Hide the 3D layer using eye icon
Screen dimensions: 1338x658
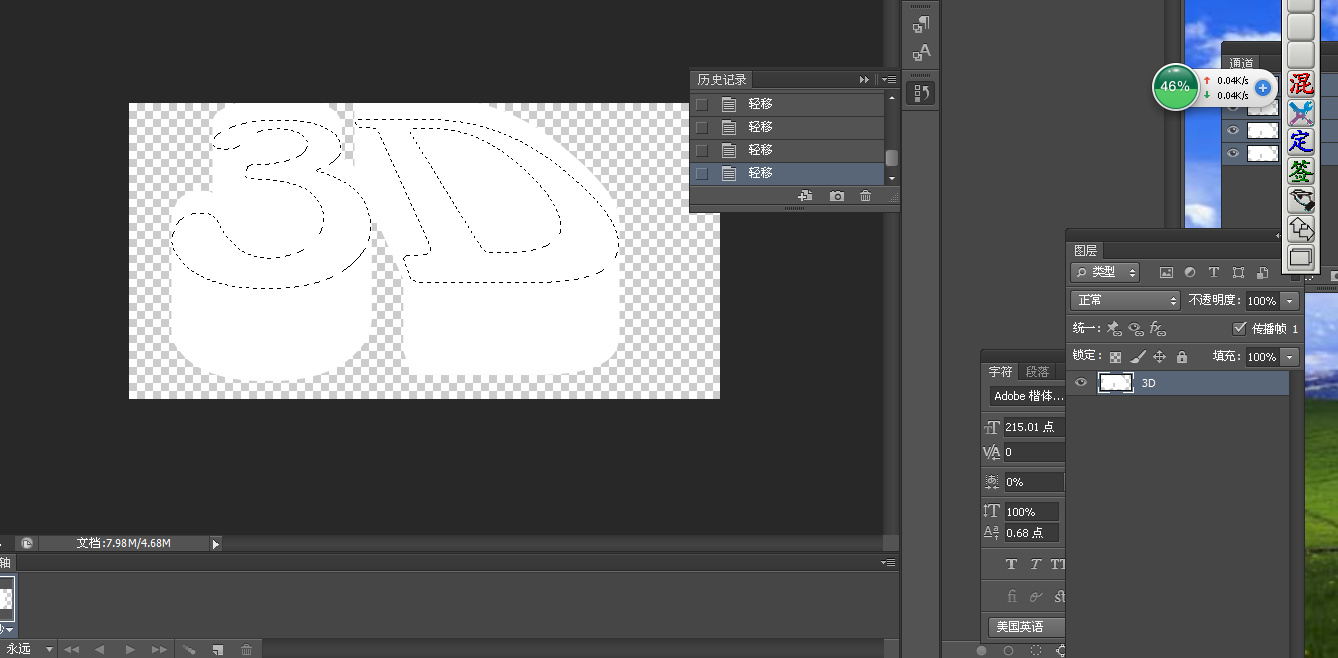(1080, 382)
